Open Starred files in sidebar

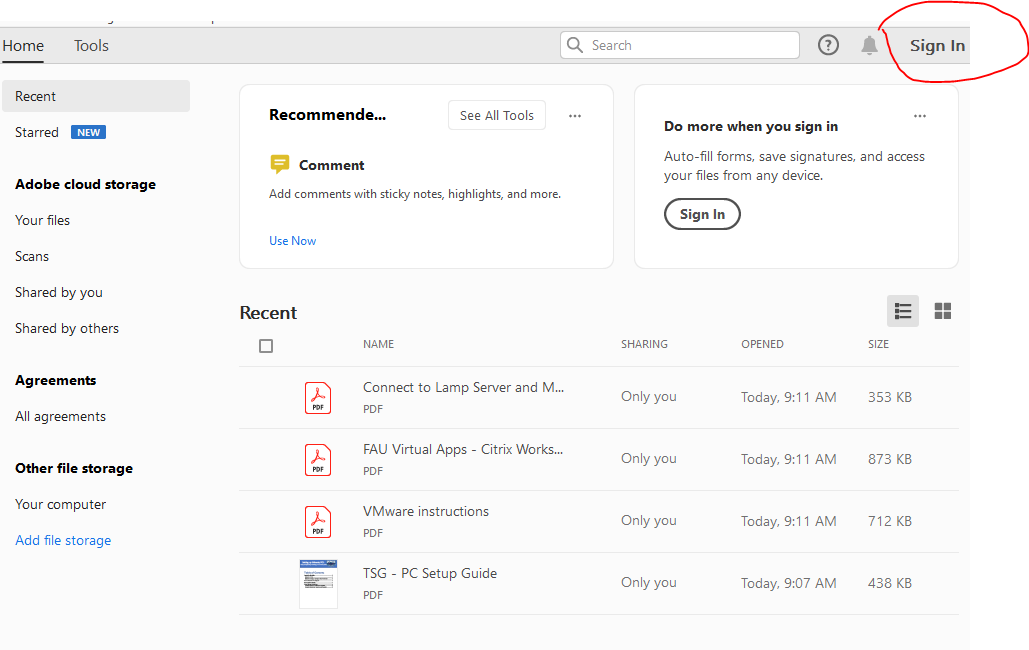click(37, 132)
